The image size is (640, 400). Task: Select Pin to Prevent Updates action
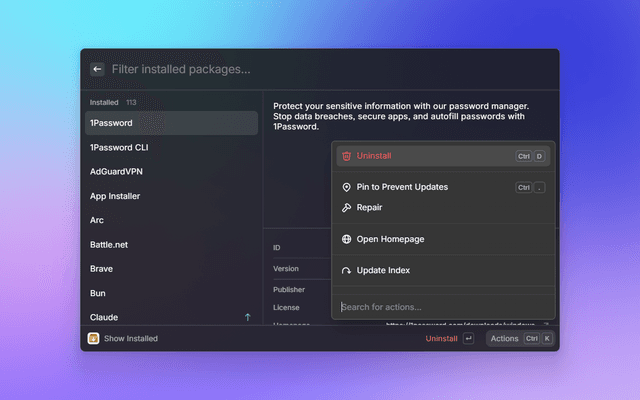point(443,187)
